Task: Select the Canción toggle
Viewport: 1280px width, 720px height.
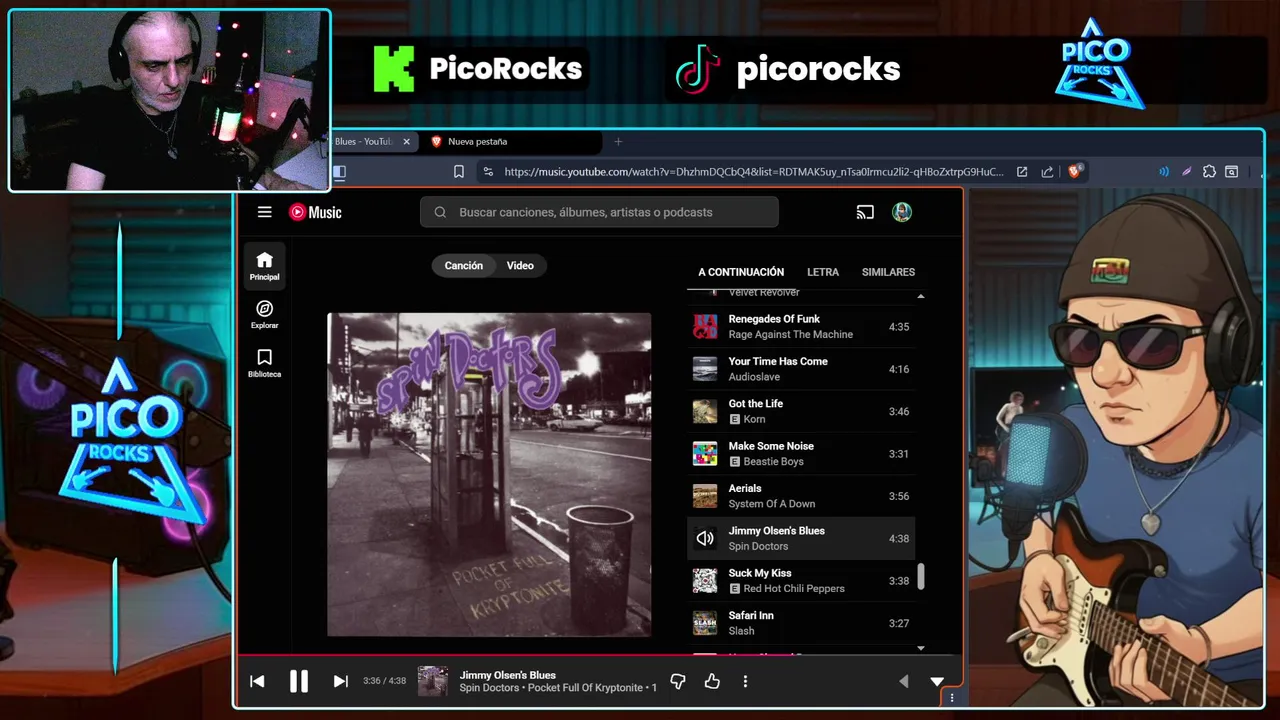Action: 463,266
